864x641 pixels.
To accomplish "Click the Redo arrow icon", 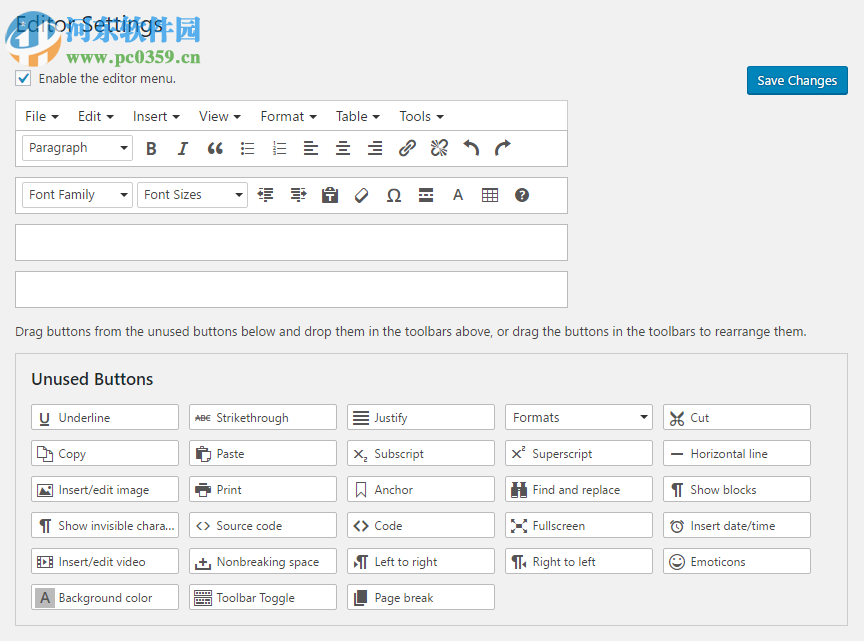I will [x=503, y=148].
